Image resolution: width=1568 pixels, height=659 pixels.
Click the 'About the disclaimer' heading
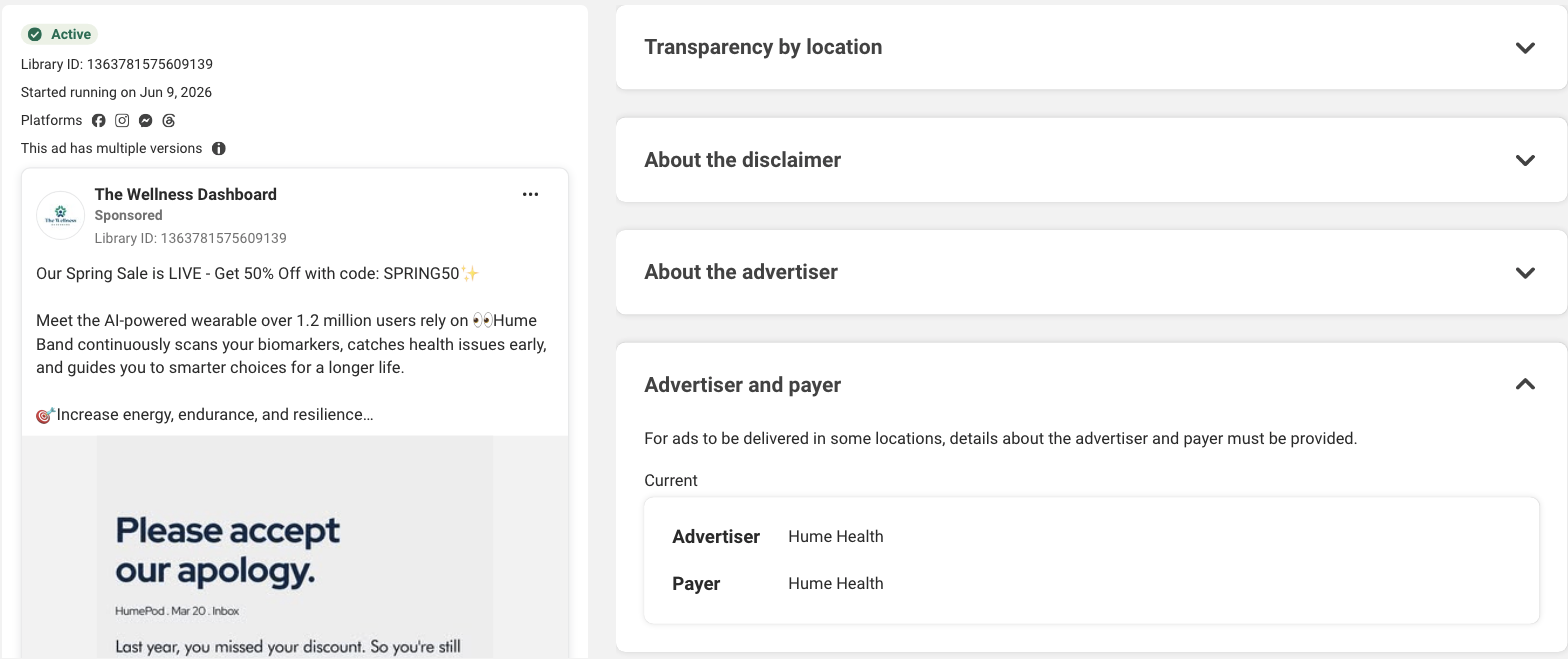pyautogui.click(x=743, y=160)
